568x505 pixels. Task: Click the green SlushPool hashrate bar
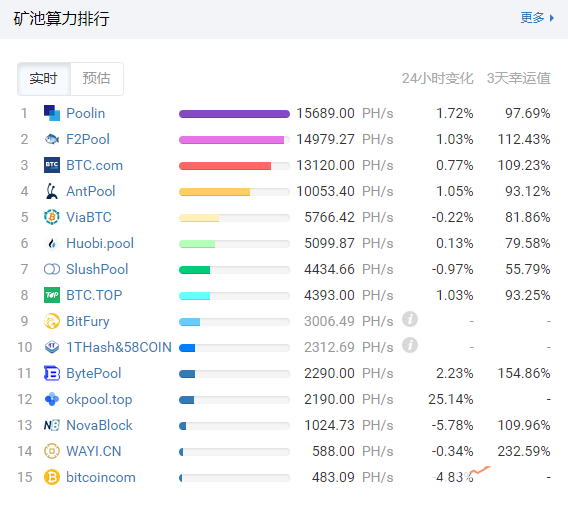[x=195, y=270]
